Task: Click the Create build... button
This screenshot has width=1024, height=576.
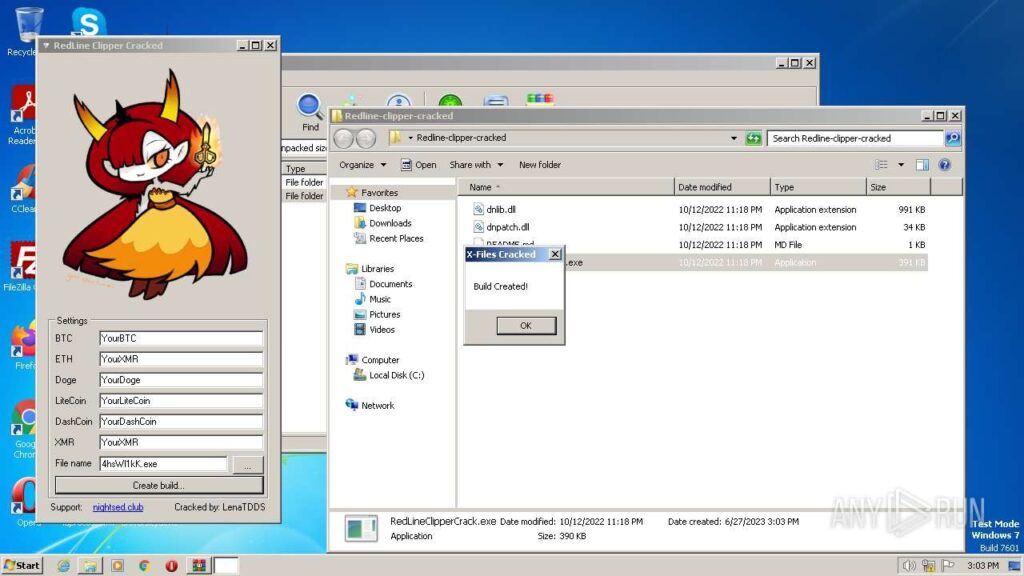Action: point(159,485)
